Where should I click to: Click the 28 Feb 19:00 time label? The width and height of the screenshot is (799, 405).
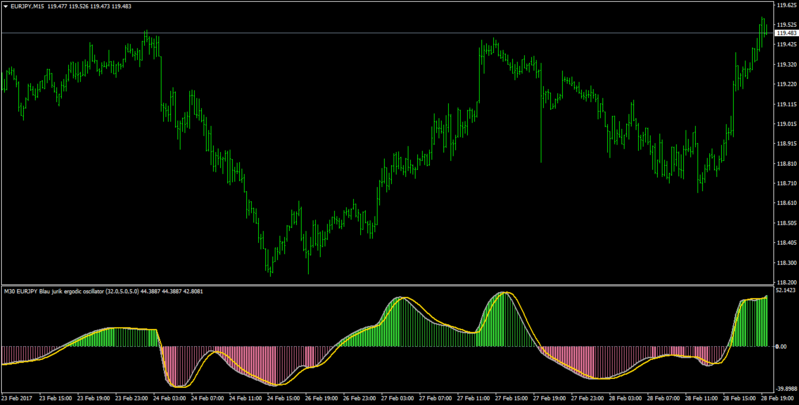[779, 398]
